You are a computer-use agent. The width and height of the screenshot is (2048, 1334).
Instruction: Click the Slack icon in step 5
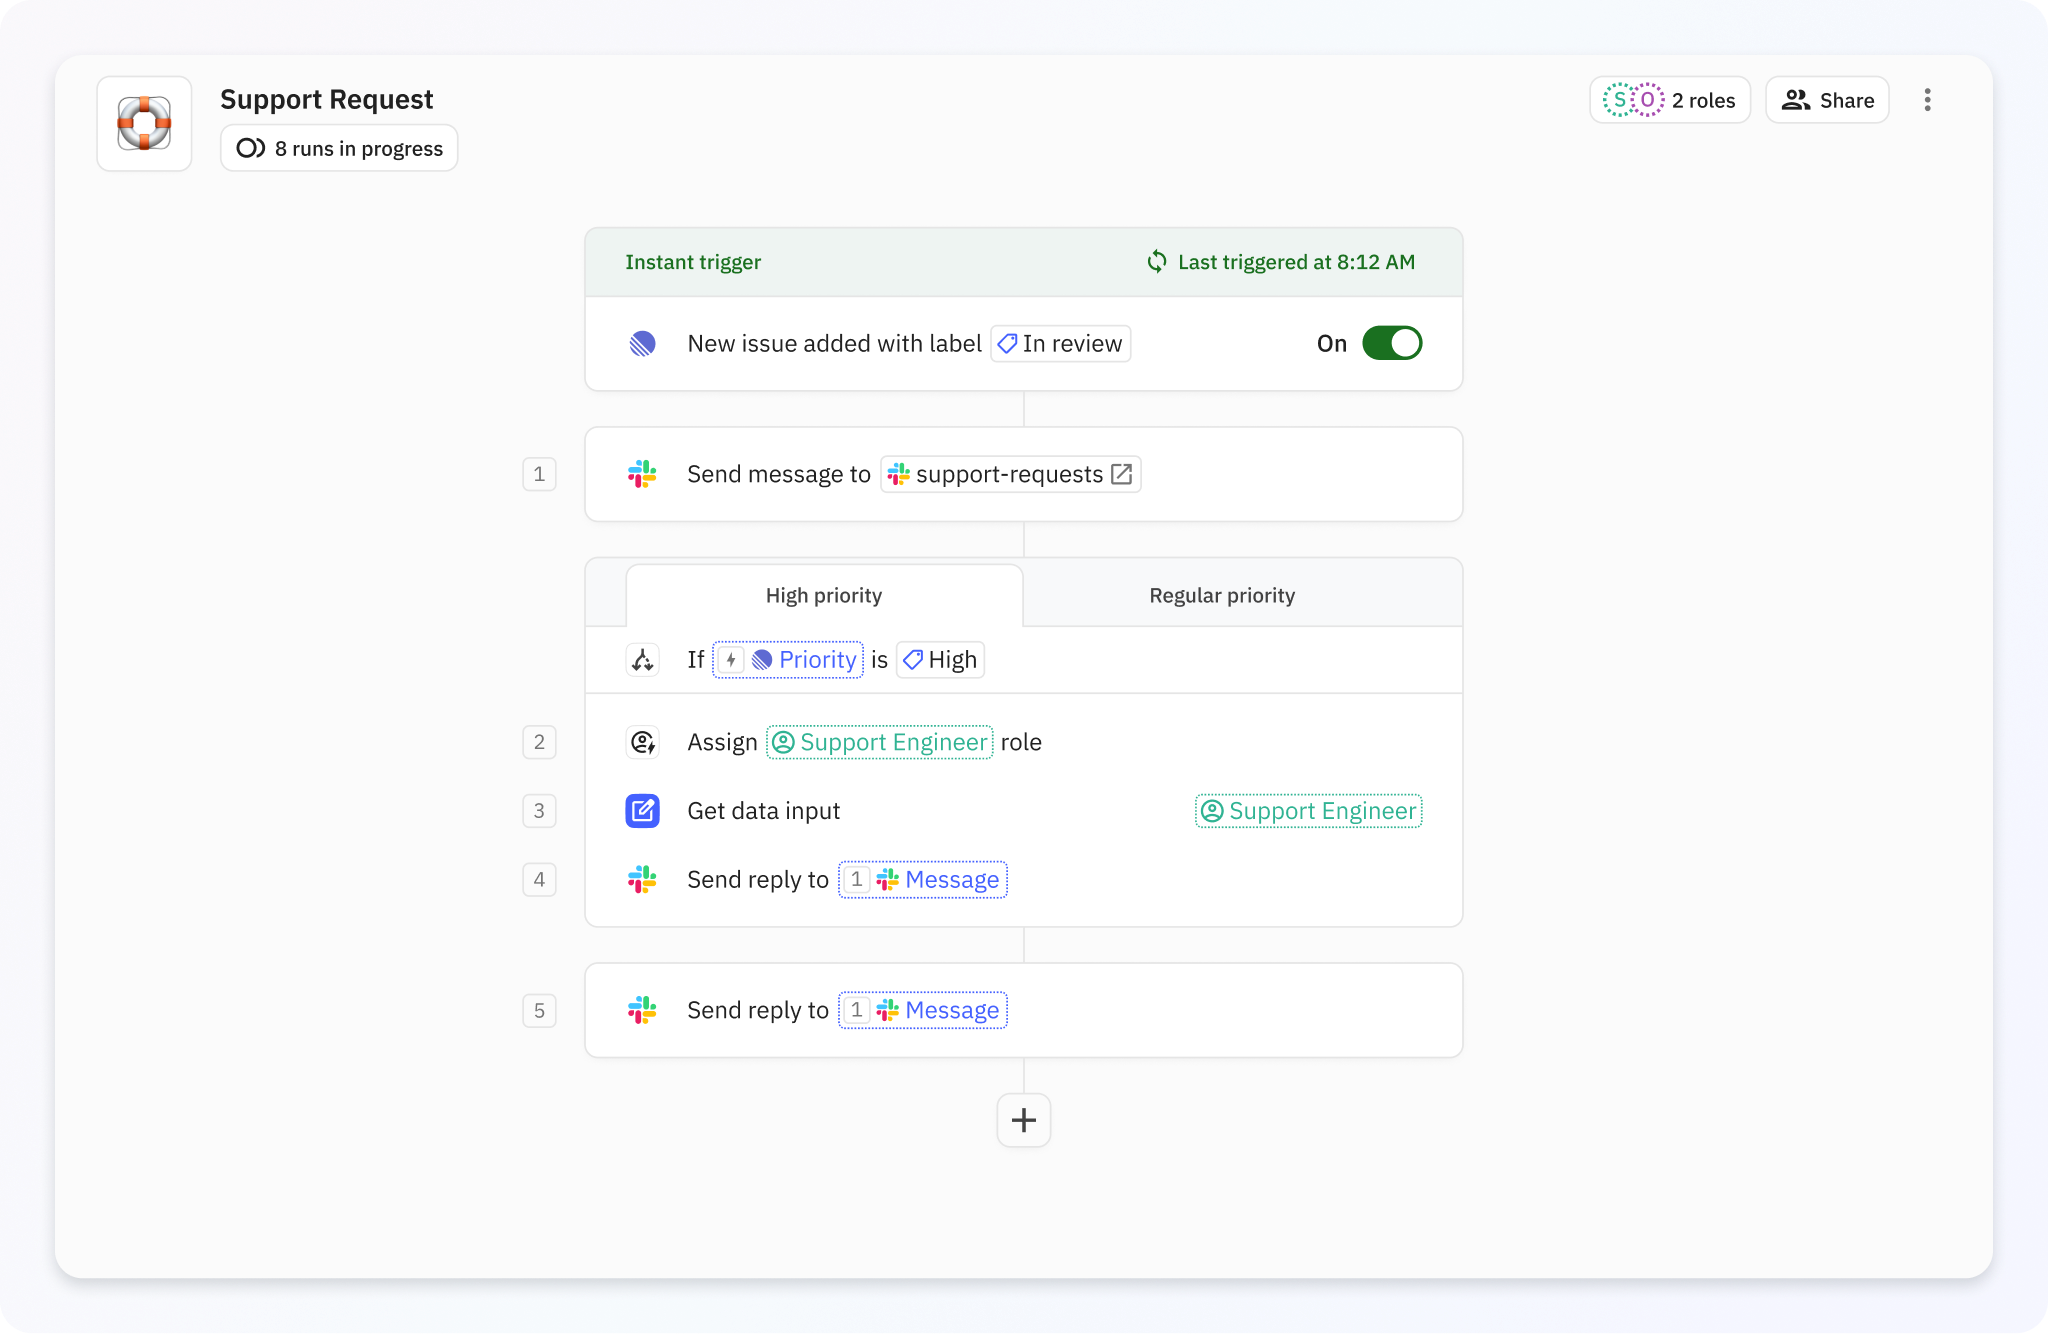[x=642, y=1010]
